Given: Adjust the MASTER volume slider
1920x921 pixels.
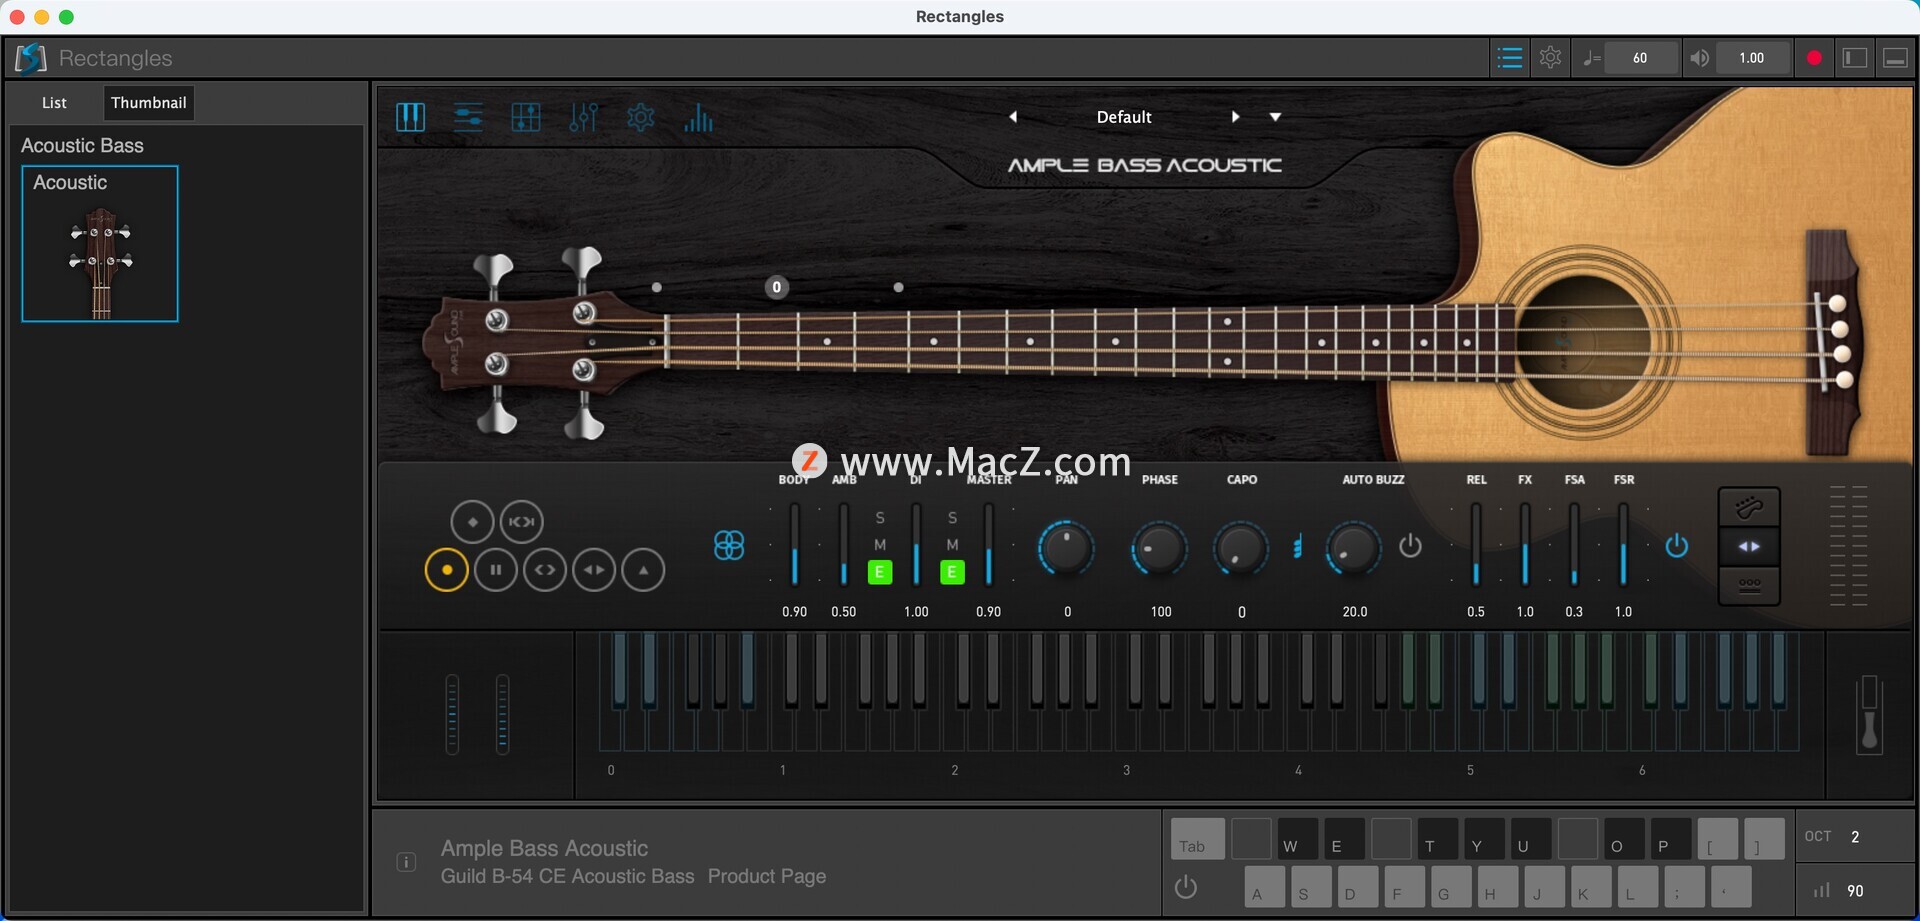Looking at the screenshot, I should (x=988, y=545).
